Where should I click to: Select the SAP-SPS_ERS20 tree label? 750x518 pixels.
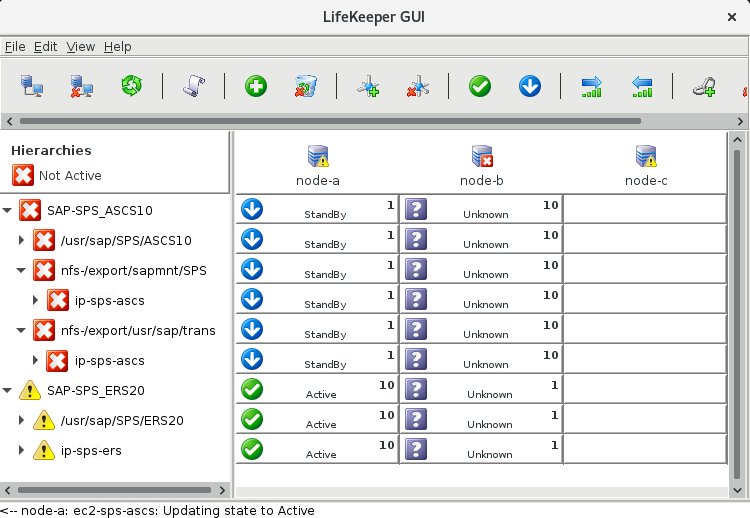click(x=96, y=391)
